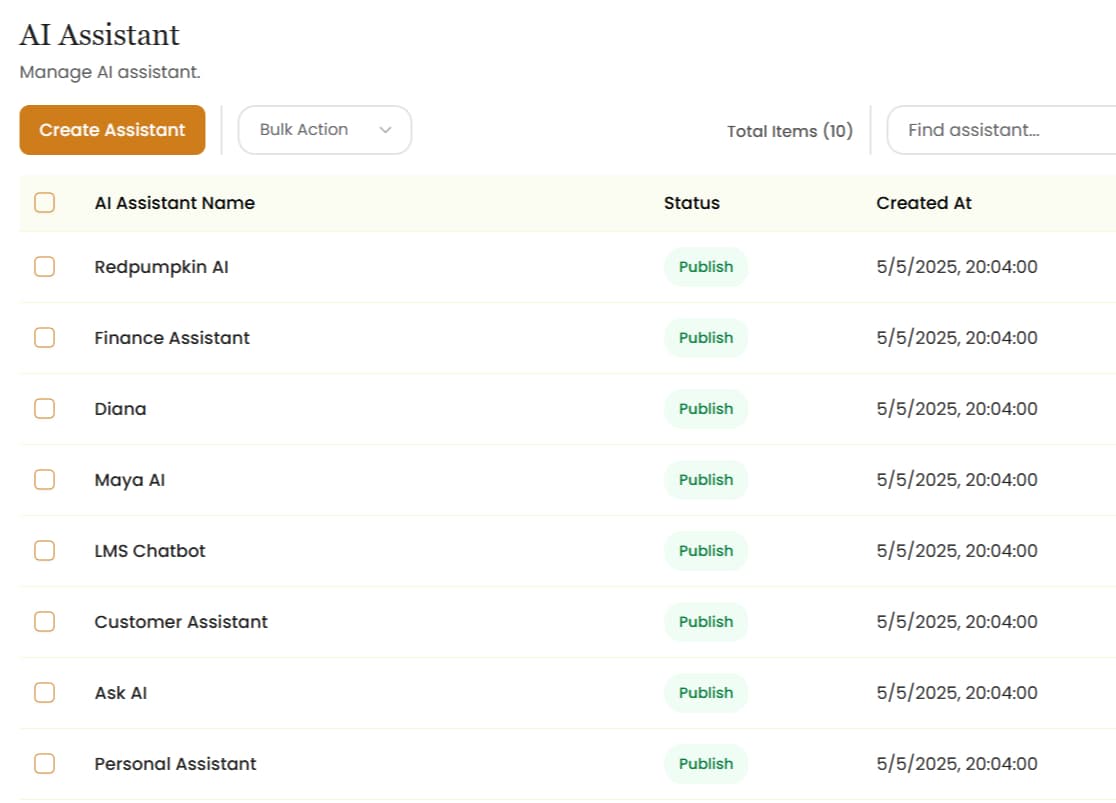
Task: Open the Redpumpkin AI assistant name
Action: click(x=161, y=267)
